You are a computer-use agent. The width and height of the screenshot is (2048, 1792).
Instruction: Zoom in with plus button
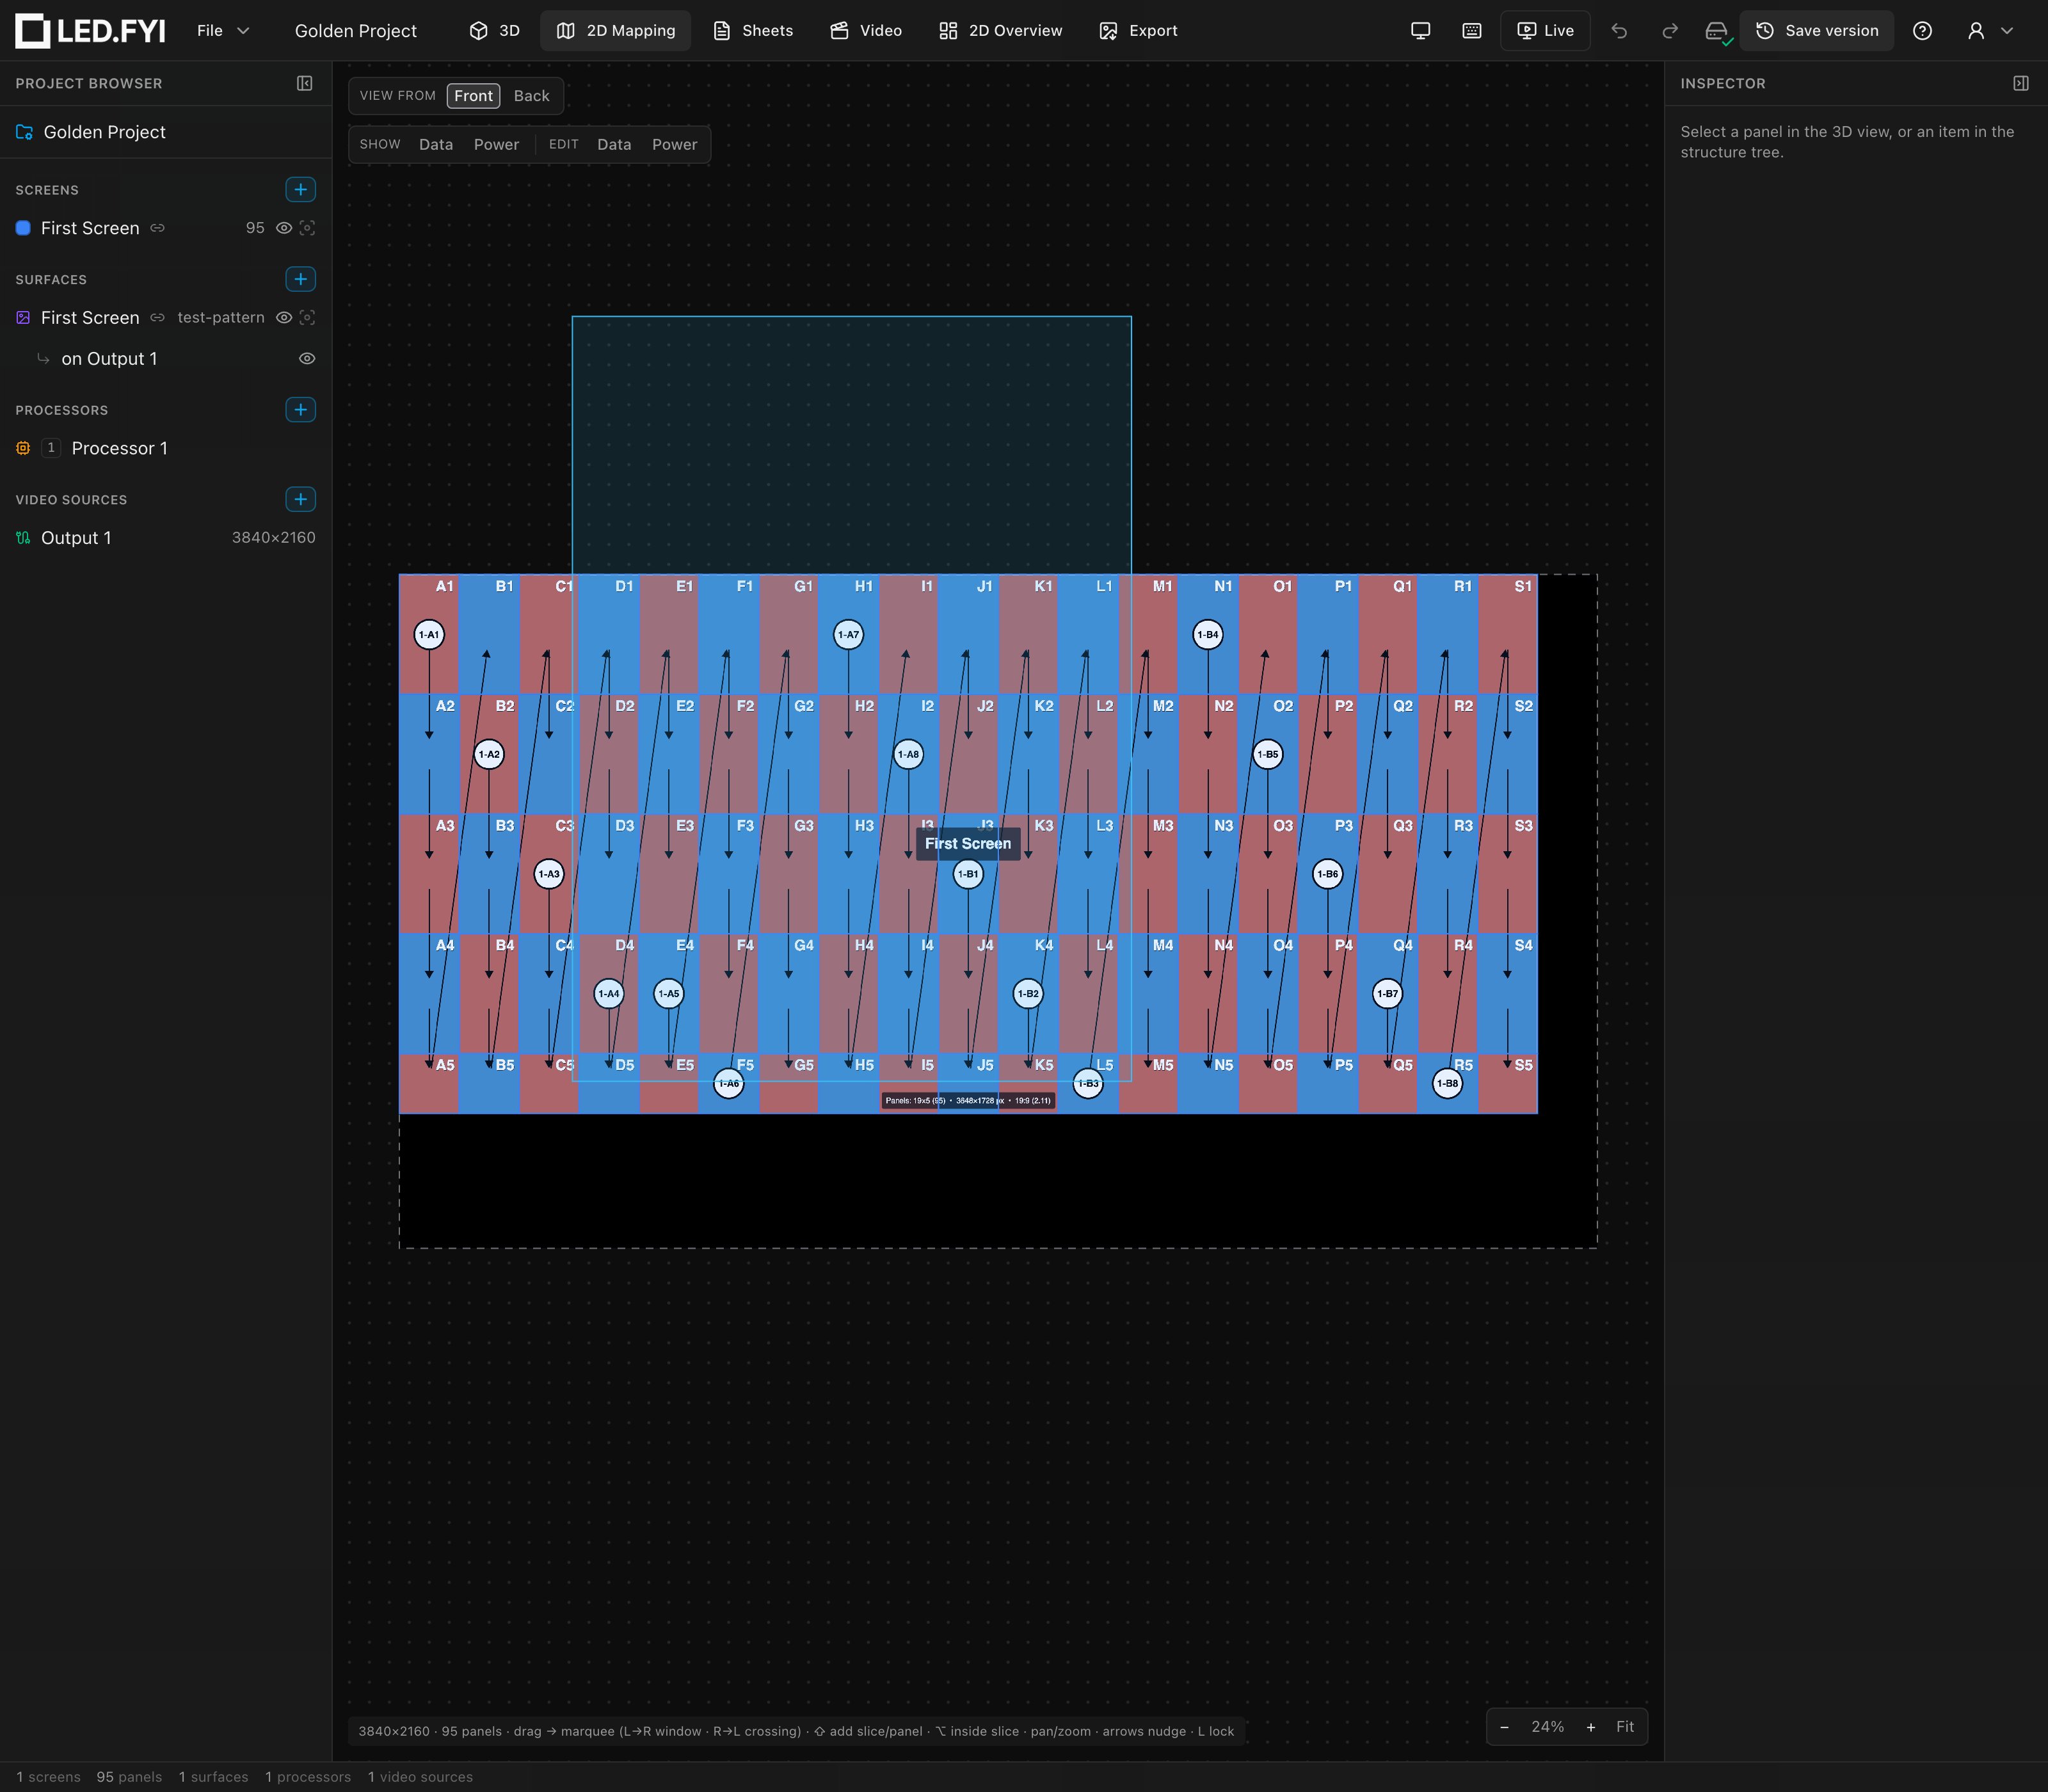1590,1727
